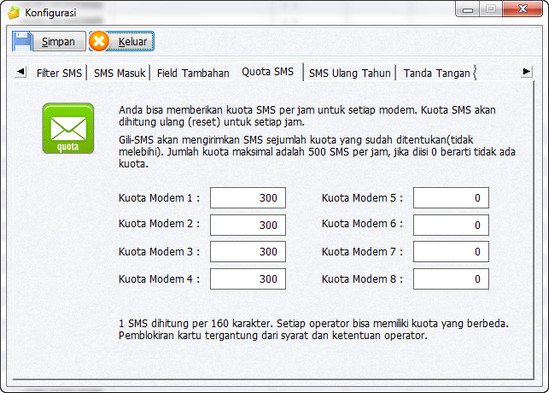Go to the SMS Ulang Tahun tab
Viewport: 549px width, 393px height.
[x=349, y=73]
